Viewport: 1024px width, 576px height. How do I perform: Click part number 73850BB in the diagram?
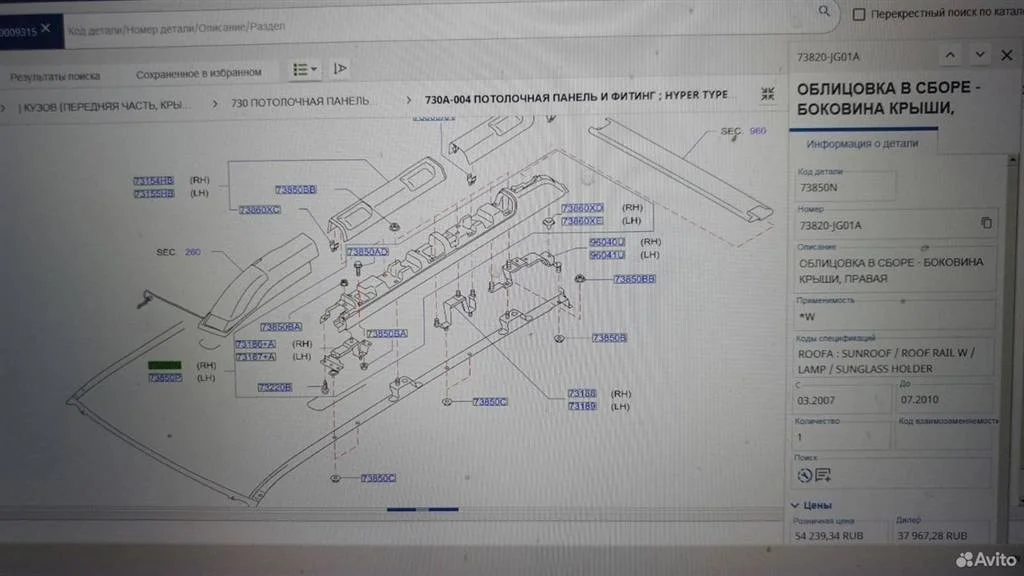pos(295,189)
